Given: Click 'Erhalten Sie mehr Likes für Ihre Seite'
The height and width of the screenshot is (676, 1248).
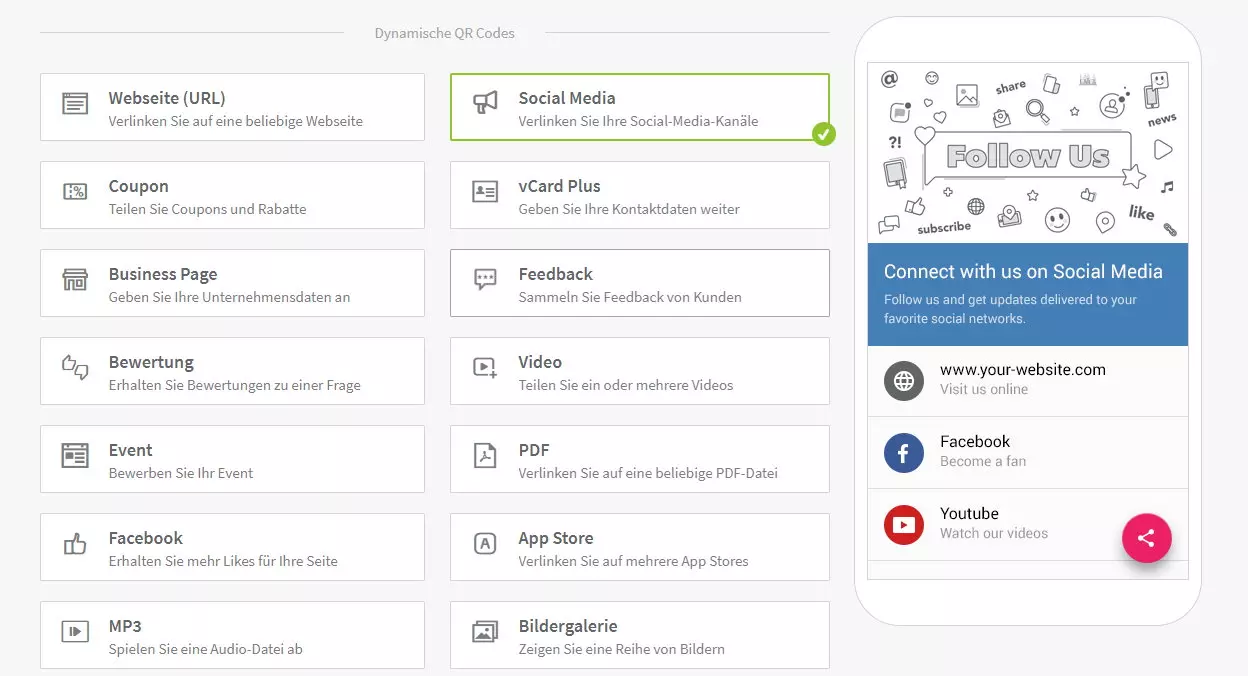Looking at the screenshot, I should [223, 561].
